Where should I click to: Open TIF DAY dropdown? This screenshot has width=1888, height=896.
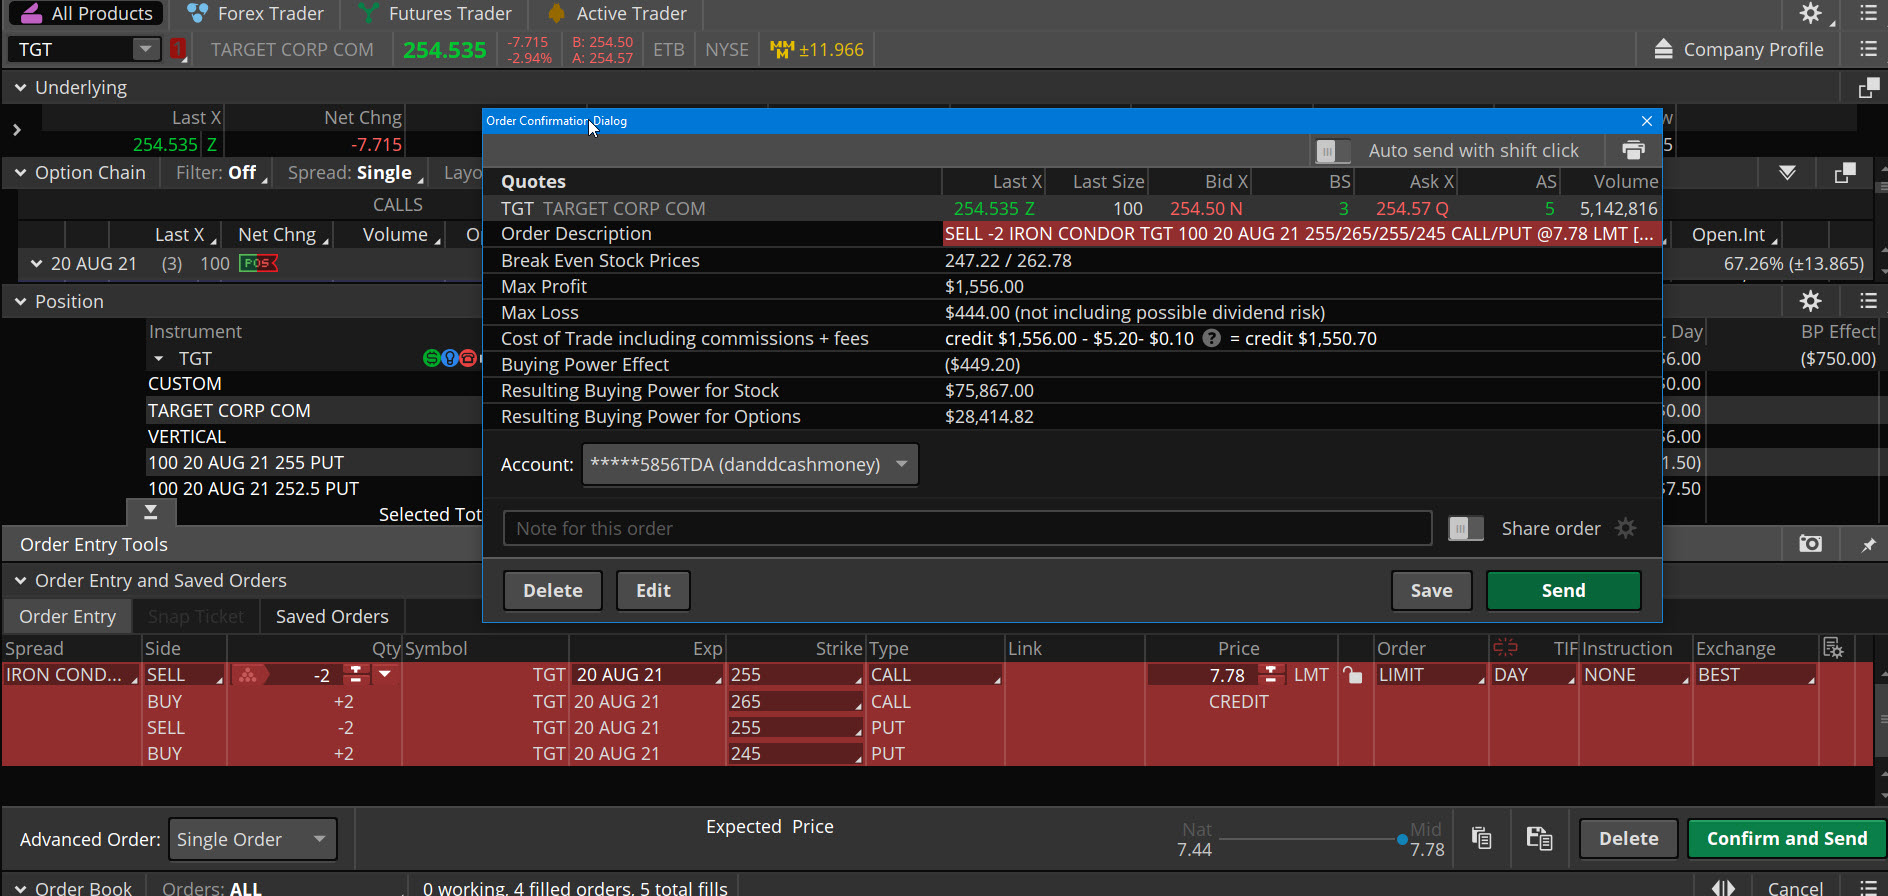point(1534,675)
